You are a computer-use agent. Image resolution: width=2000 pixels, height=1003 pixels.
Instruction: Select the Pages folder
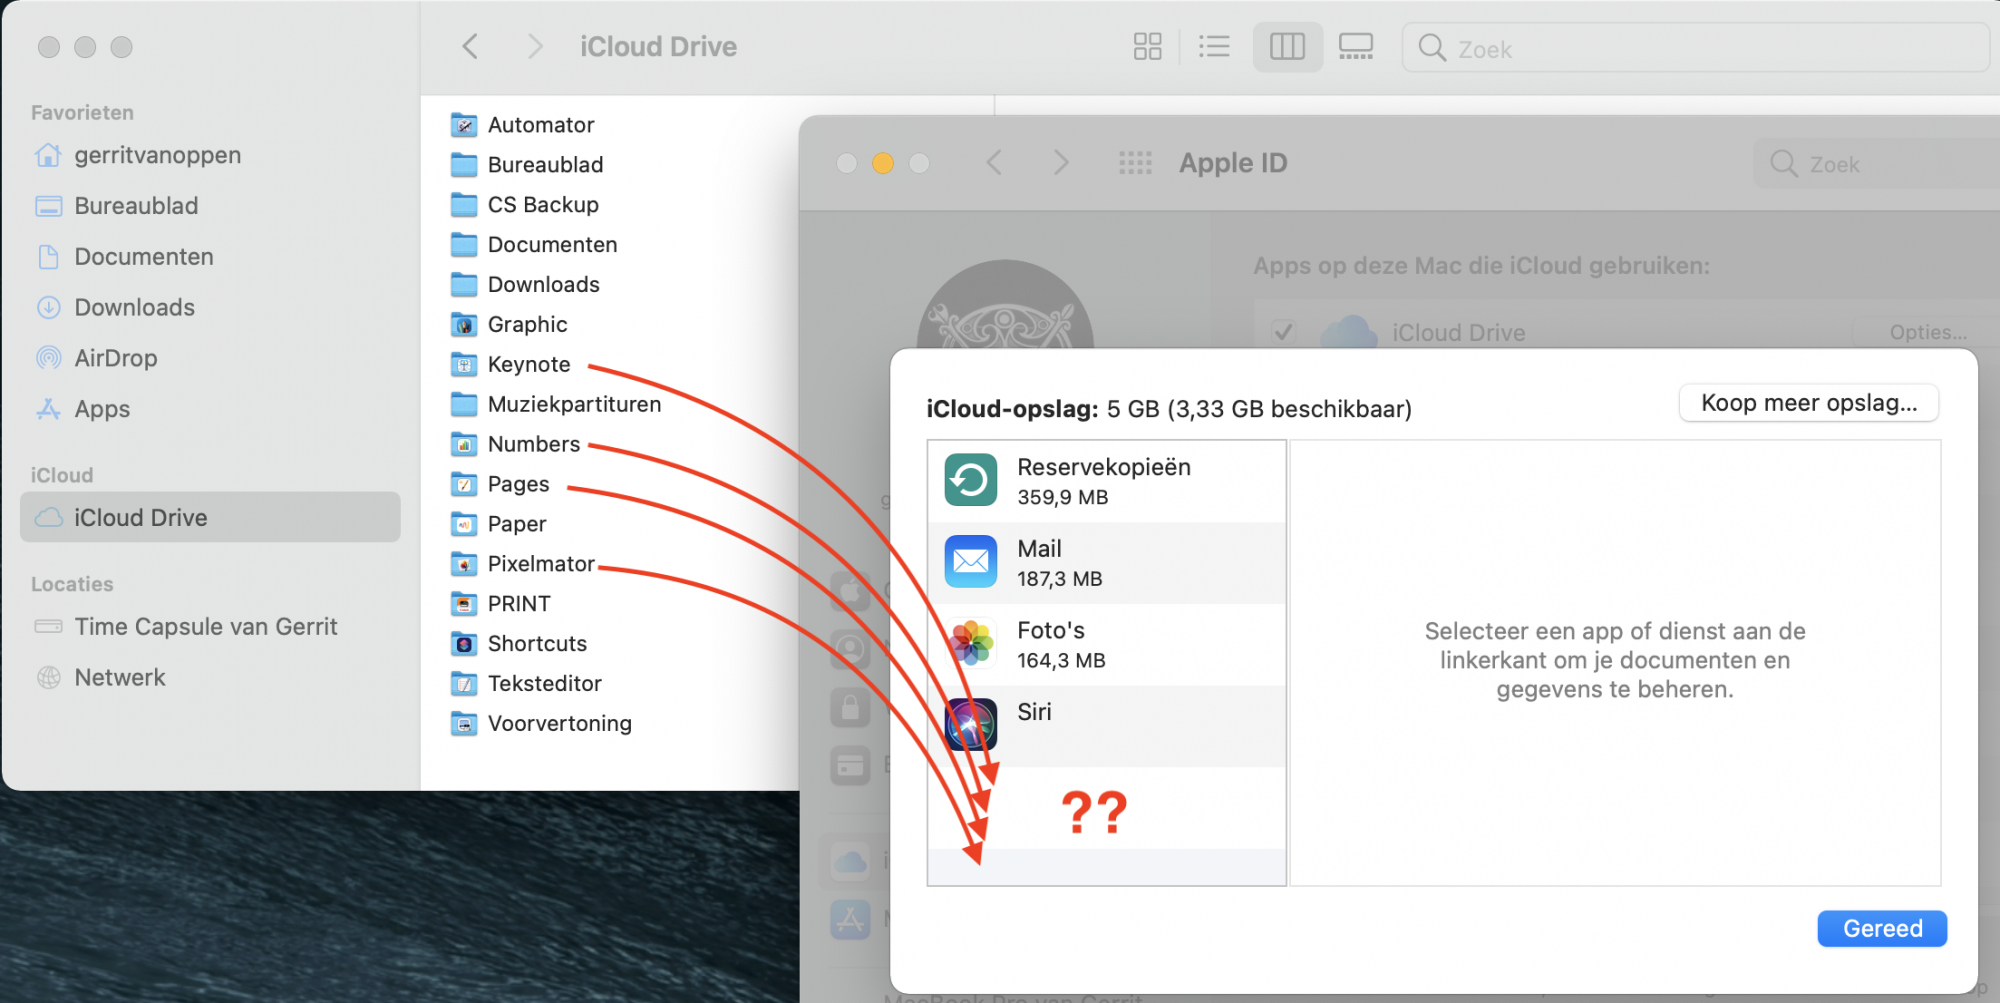(x=500, y=484)
